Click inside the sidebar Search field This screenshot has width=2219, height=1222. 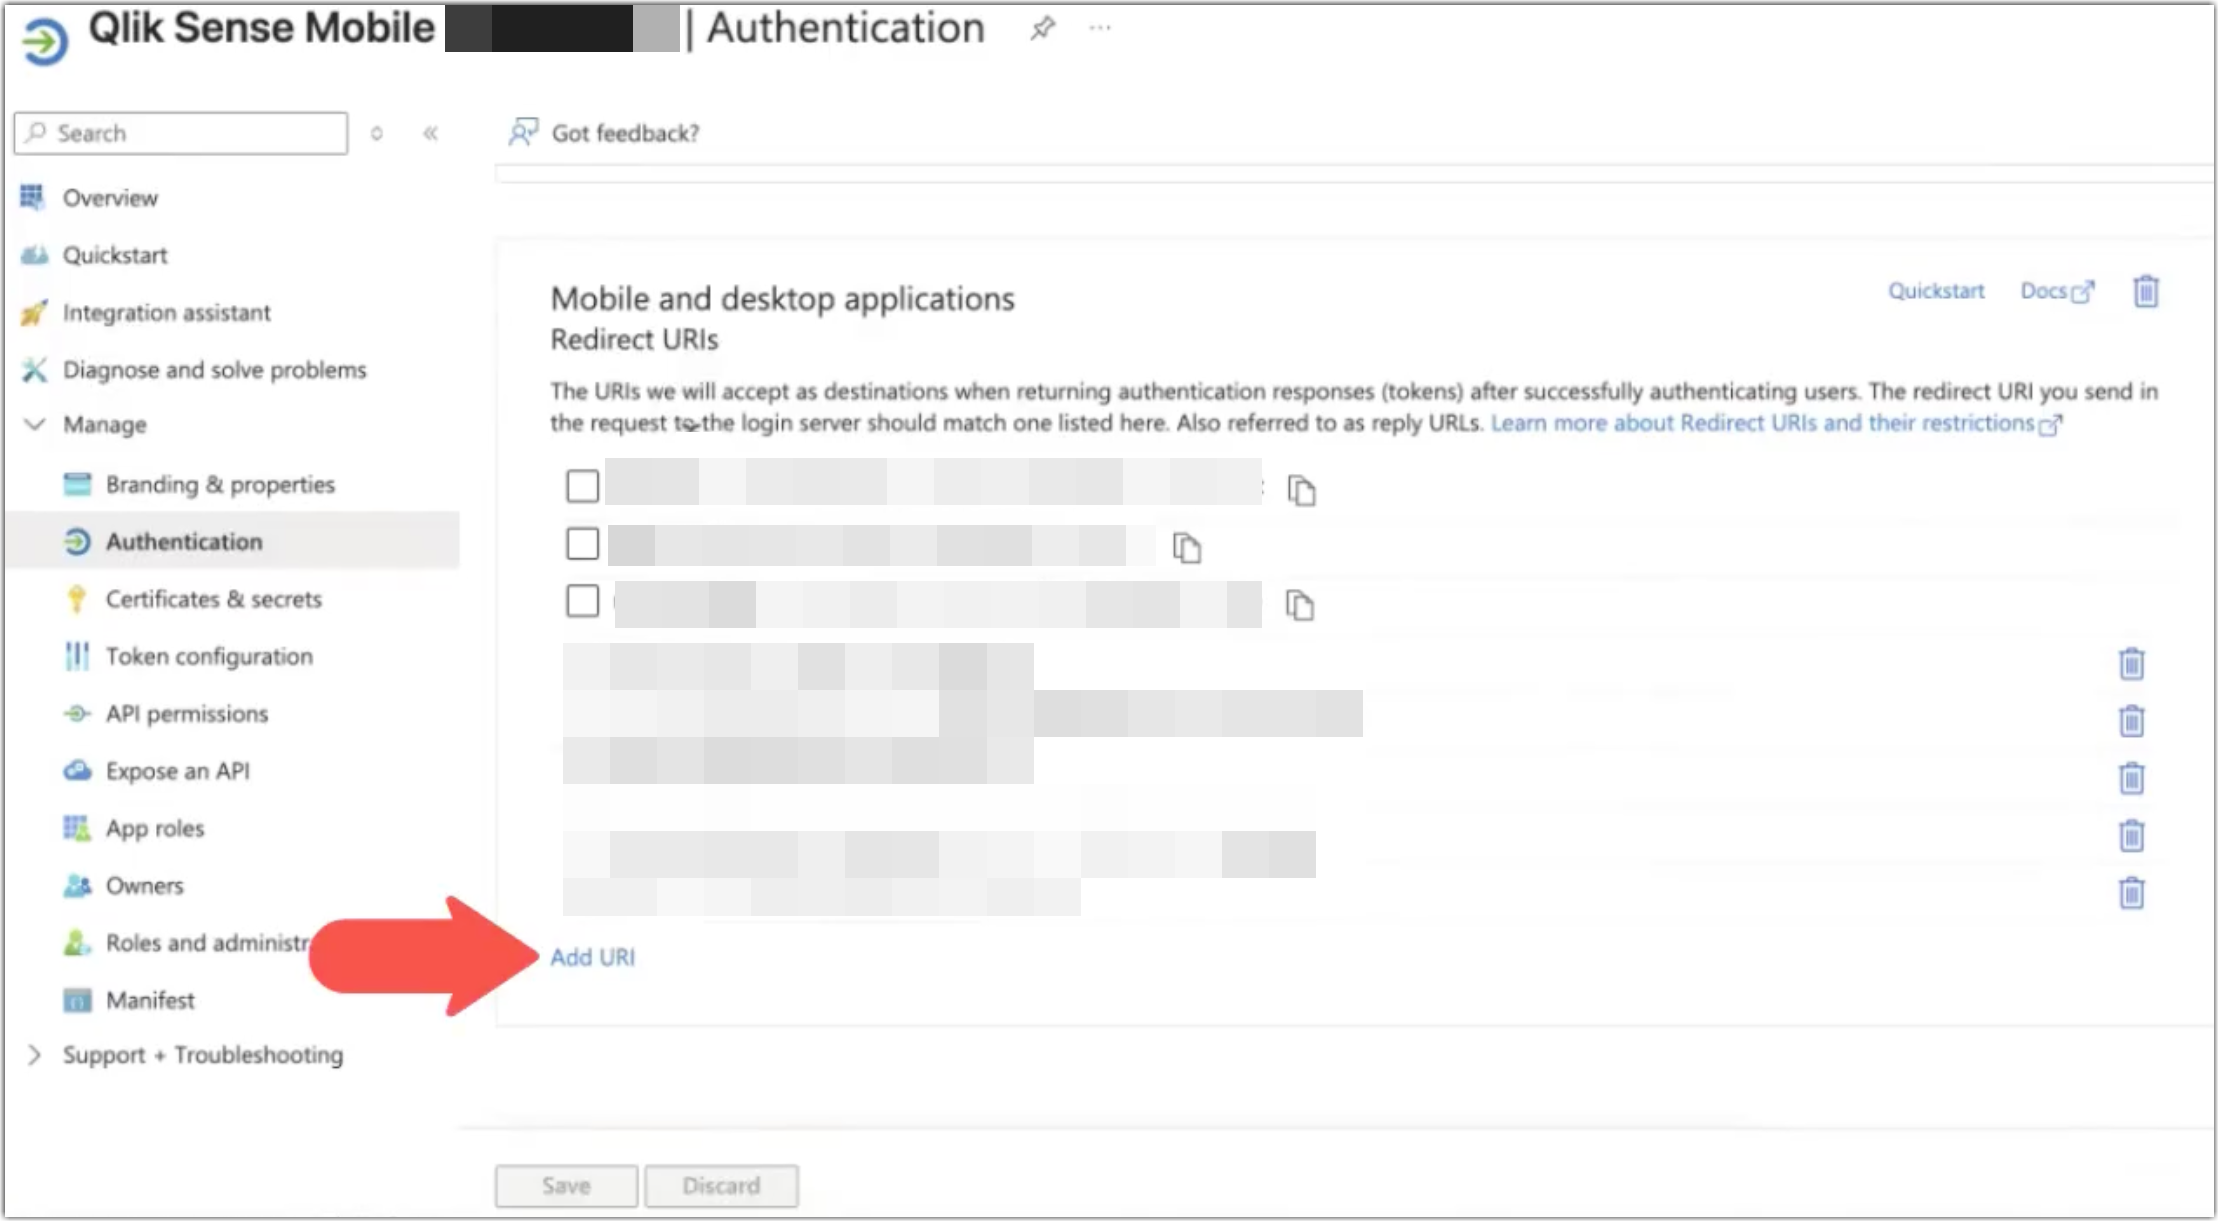(180, 132)
